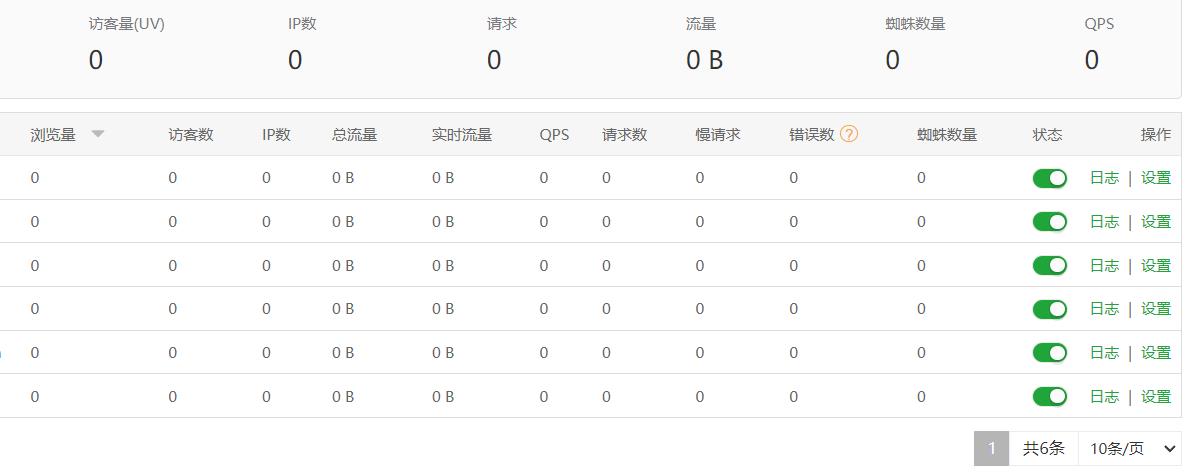Open 日志 for the last row
The height and width of the screenshot is (473, 1201).
click(x=1104, y=396)
